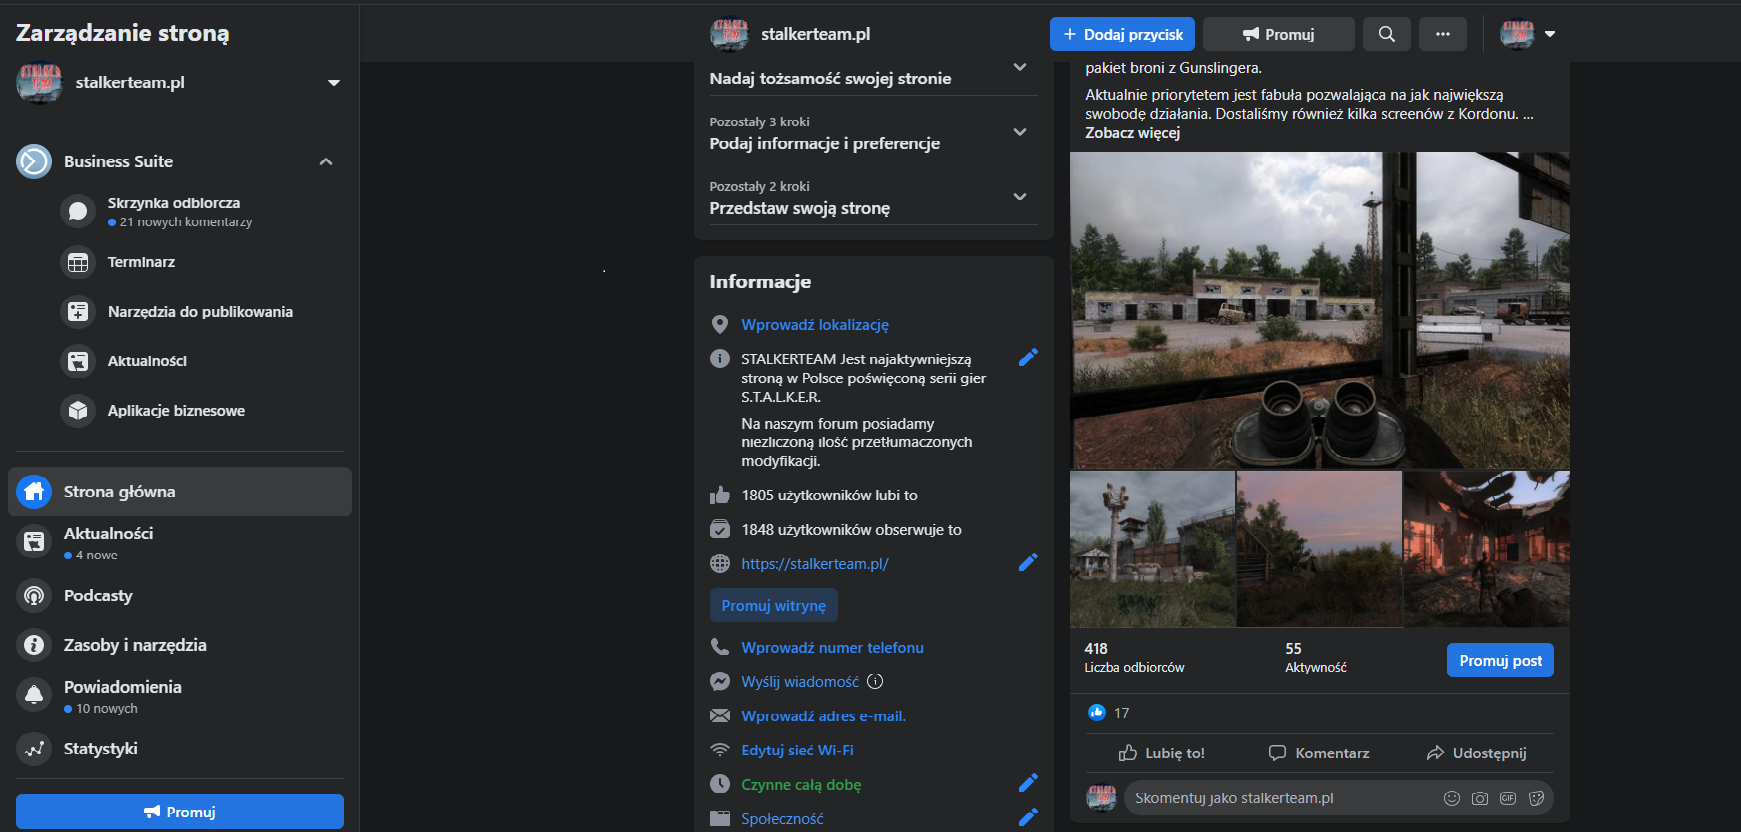This screenshot has height=832, width=1741.
Task: Click Wprowadź lokalizację link
Action: [815, 325]
